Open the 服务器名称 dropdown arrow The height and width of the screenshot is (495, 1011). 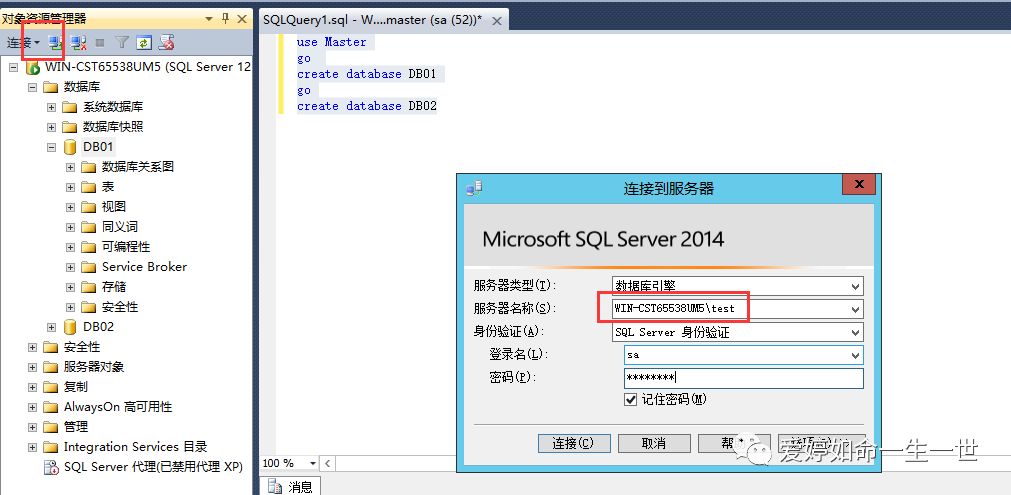point(856,309)
